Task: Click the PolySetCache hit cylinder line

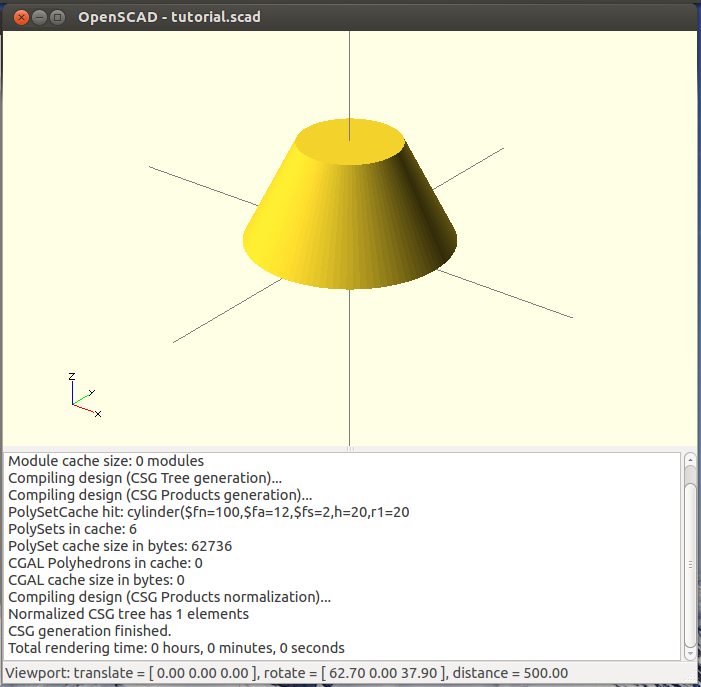Action: click(x=208, y=512)
